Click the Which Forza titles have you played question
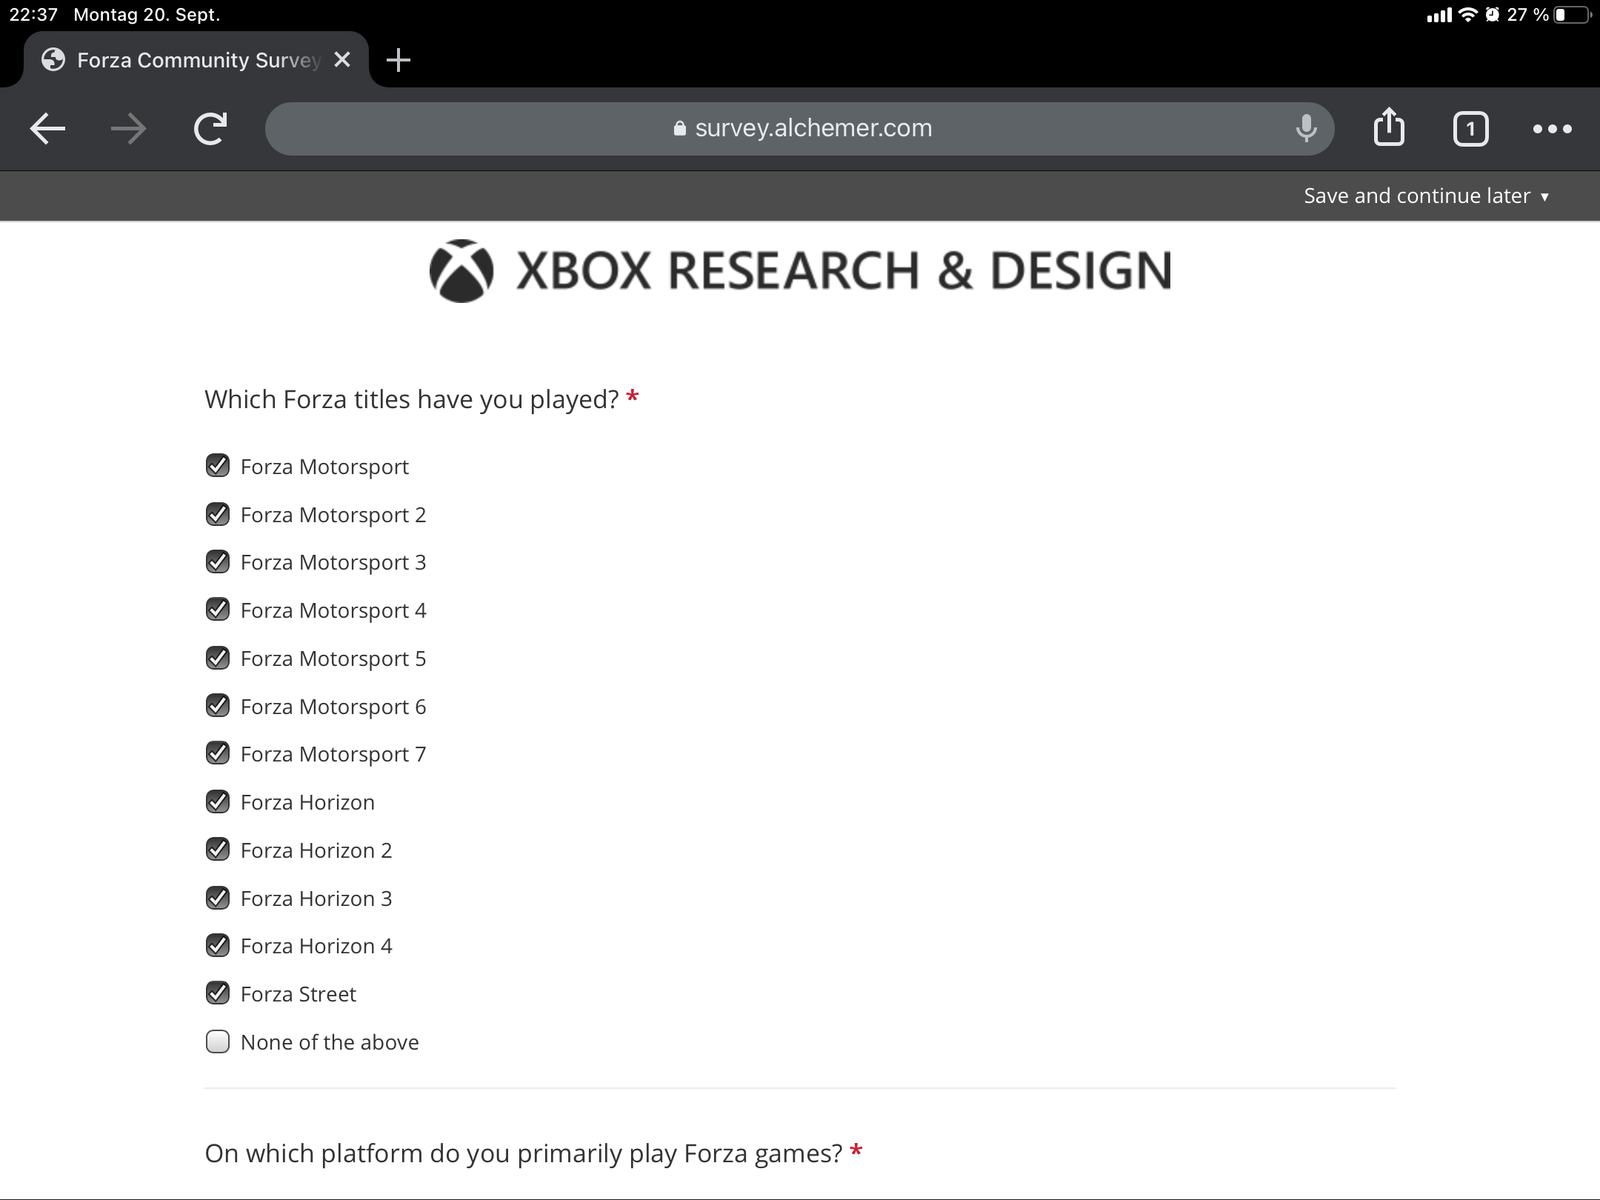Screen dimensions: 1600x1200 click(412, 400)
